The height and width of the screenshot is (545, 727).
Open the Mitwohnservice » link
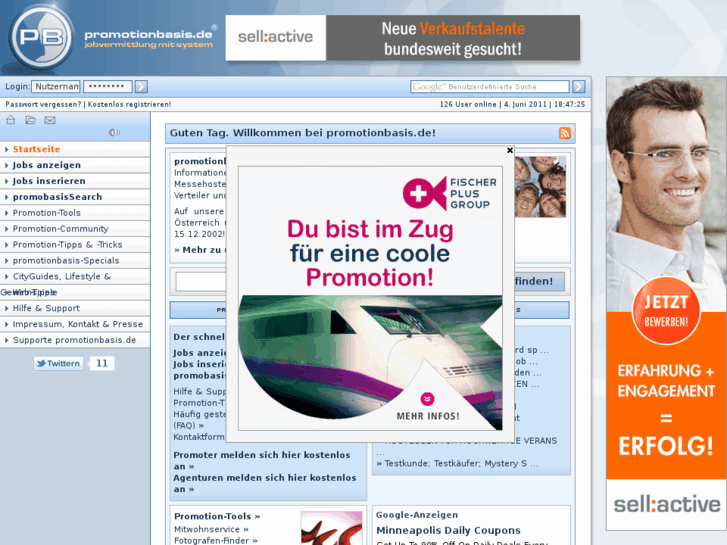[x=211, y=529]
